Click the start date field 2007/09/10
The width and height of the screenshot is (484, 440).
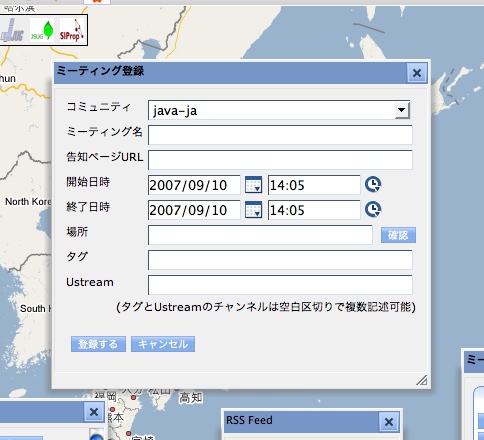(x=194, y=185)
